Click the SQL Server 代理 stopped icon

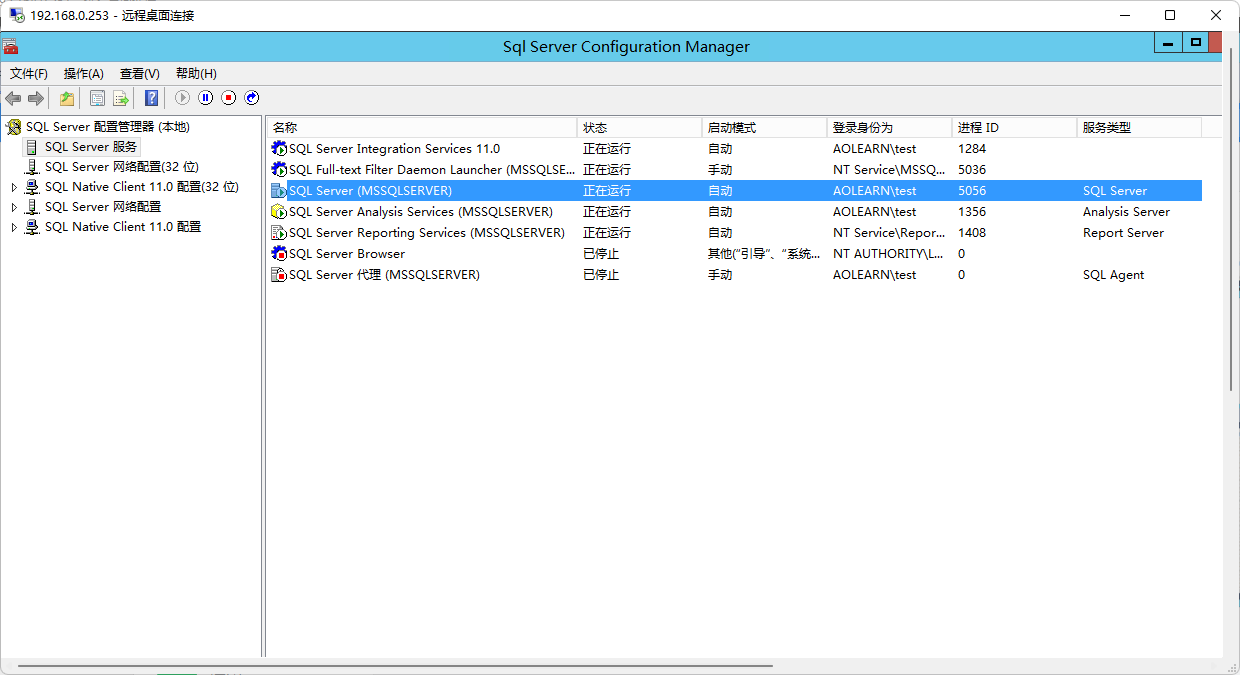279,275
